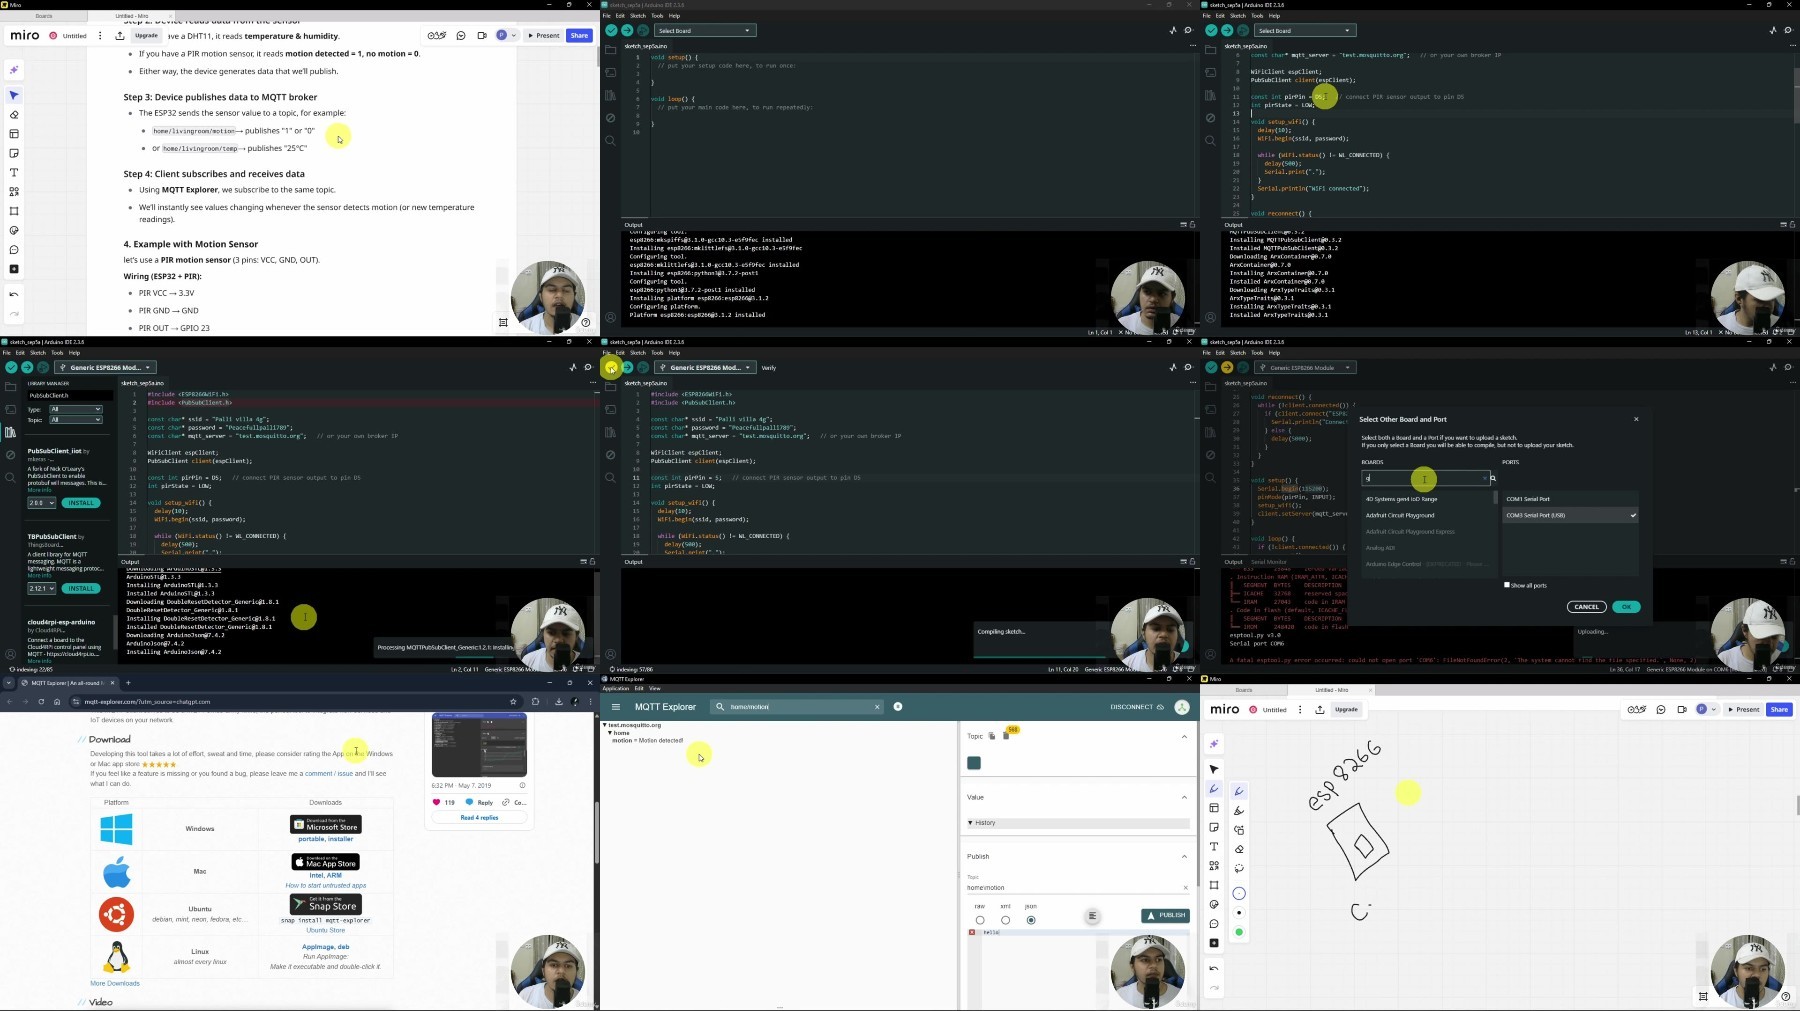Select the raw payload format radio button
The height and width of the screenshot is (1011, 1800).
click(980, 920)
